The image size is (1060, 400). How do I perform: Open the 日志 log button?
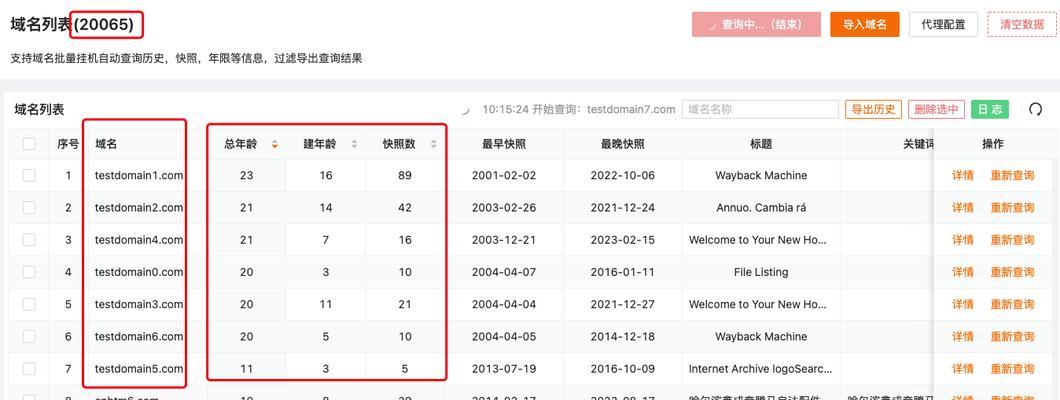click(990, 109)
